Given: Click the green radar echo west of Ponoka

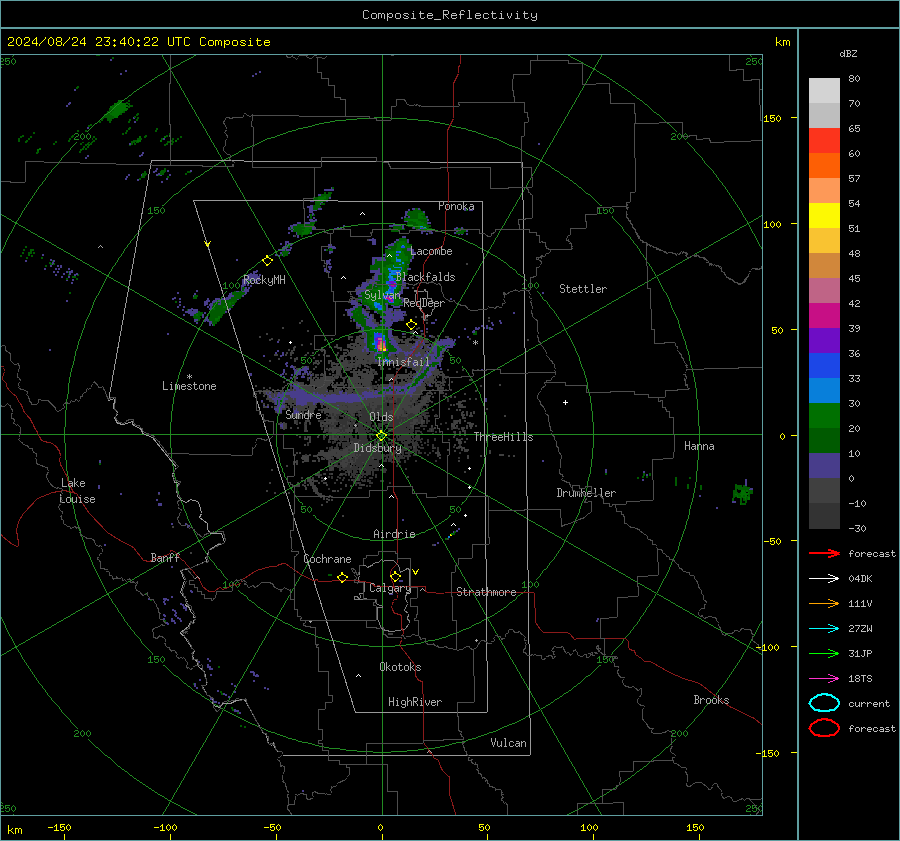Looking at the screenshot, I should [x=416, y=219].
